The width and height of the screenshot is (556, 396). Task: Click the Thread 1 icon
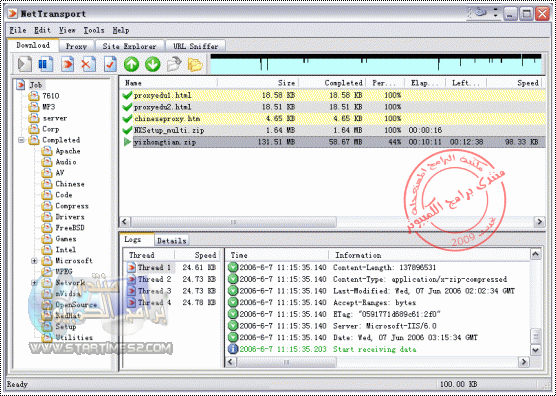[x=132, y=267]
